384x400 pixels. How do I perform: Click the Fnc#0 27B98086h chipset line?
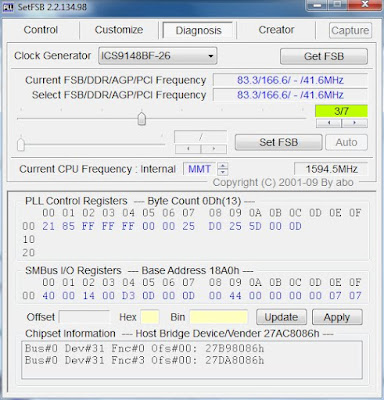(144, 349)
